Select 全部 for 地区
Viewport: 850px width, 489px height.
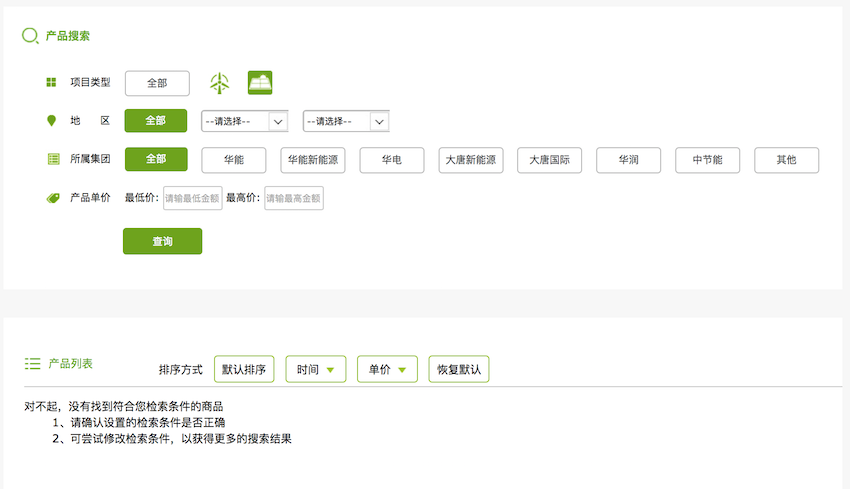click(x=156, y=121)
